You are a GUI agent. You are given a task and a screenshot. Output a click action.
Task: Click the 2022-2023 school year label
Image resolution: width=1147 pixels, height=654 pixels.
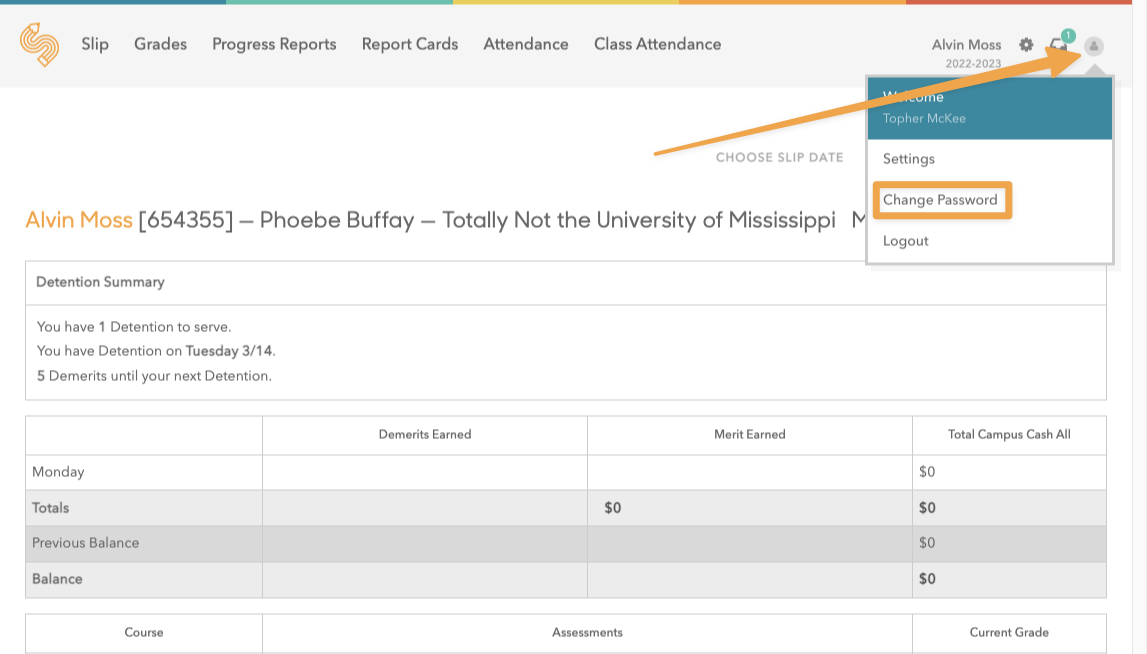coord(973,63)
